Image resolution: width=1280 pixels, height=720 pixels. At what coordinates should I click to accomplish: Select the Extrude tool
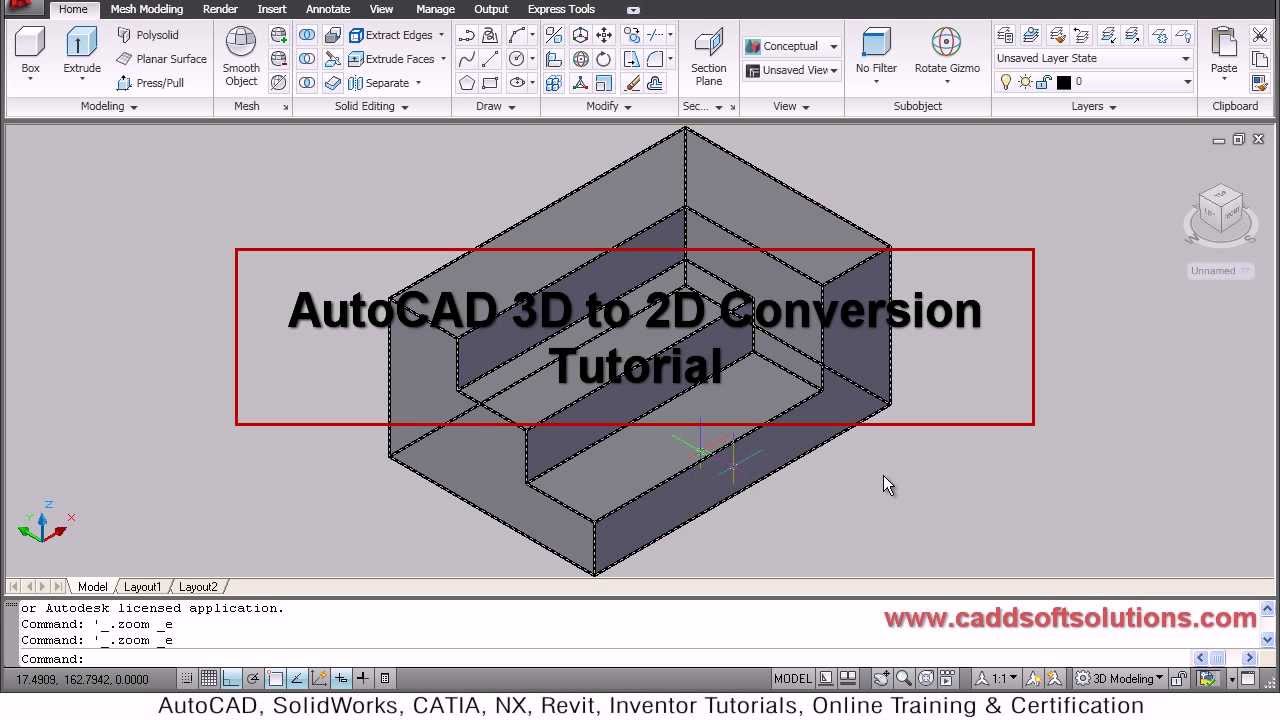click(82, 52)
